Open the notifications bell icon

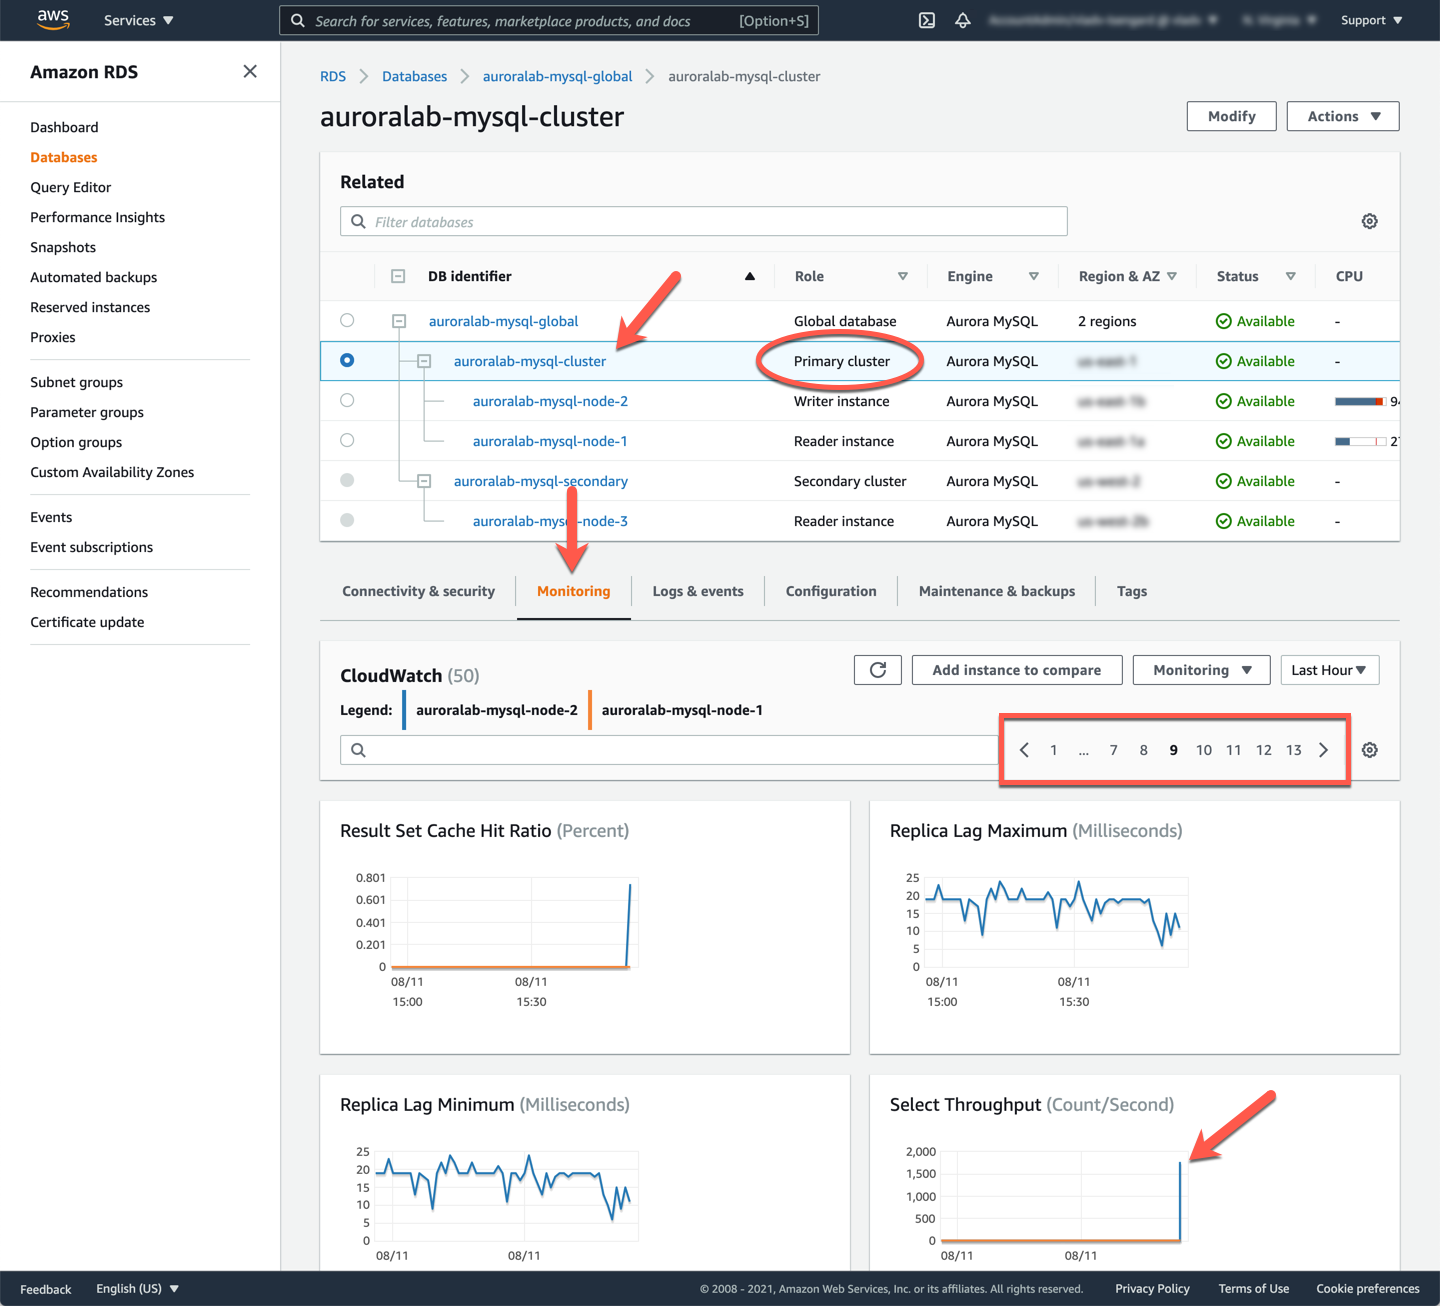(962, 19)
